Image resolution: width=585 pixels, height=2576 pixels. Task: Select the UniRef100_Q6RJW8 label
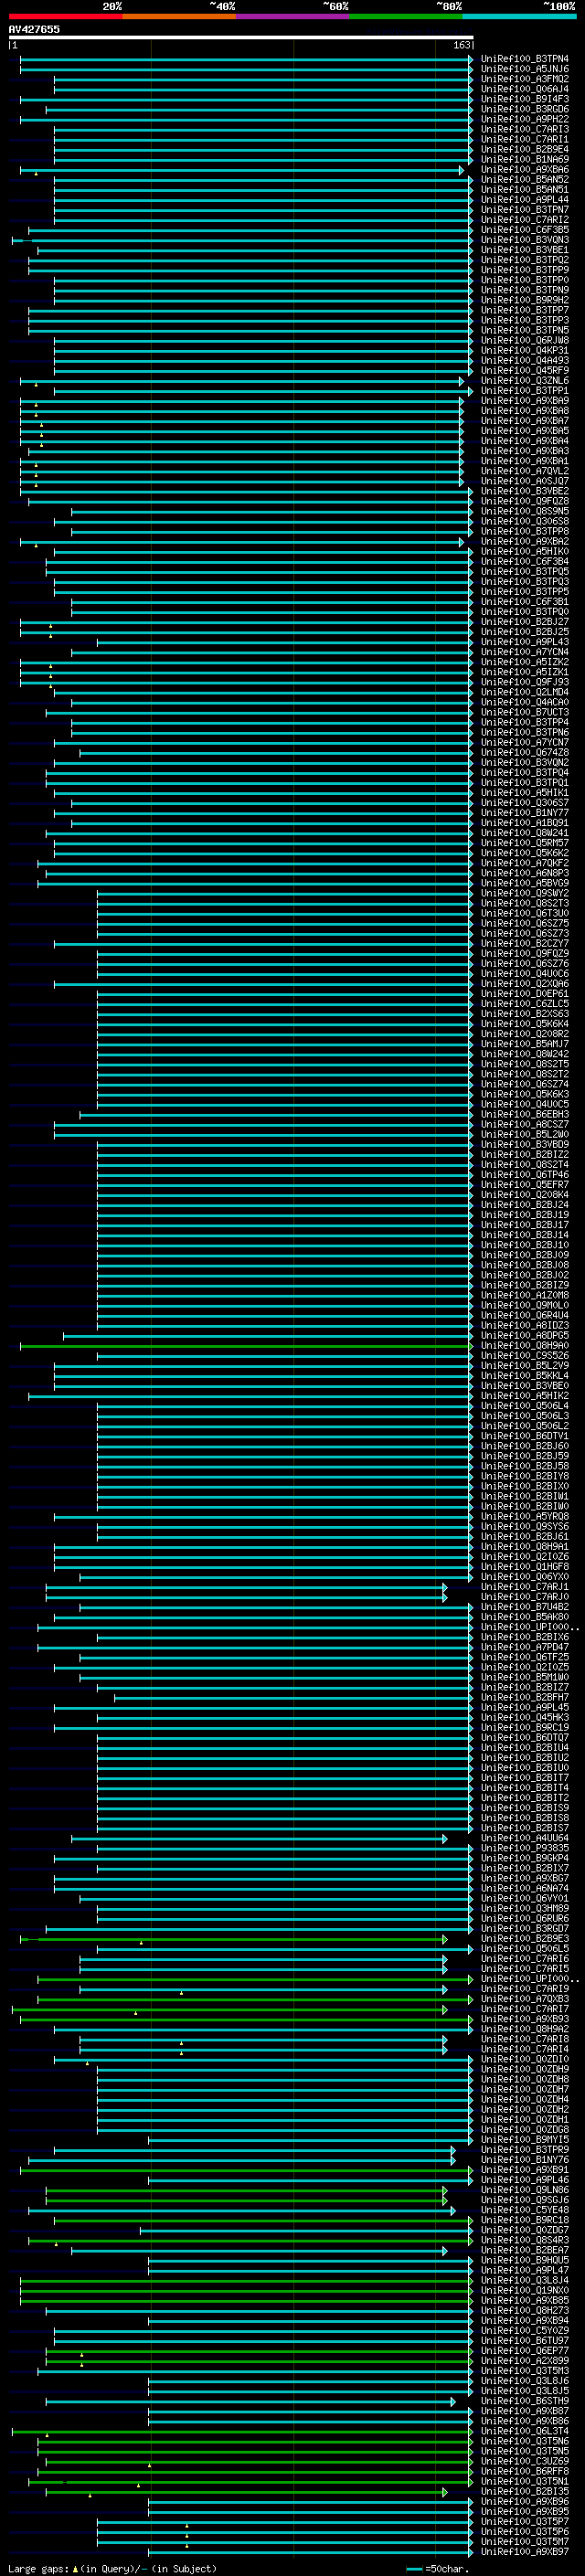point(524,340)
